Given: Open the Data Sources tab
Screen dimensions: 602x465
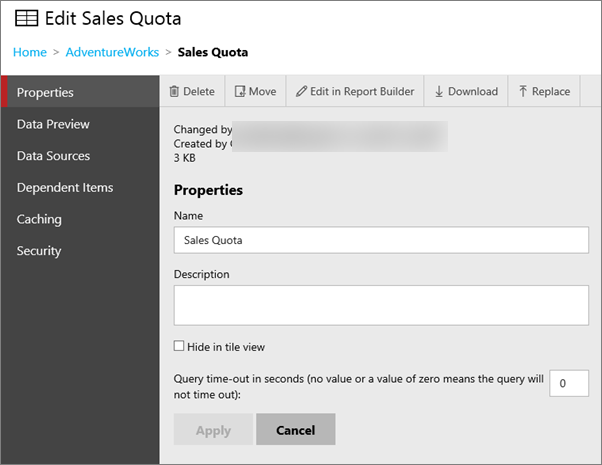Looking at the screenshot, I should click(x=80, y=156).
